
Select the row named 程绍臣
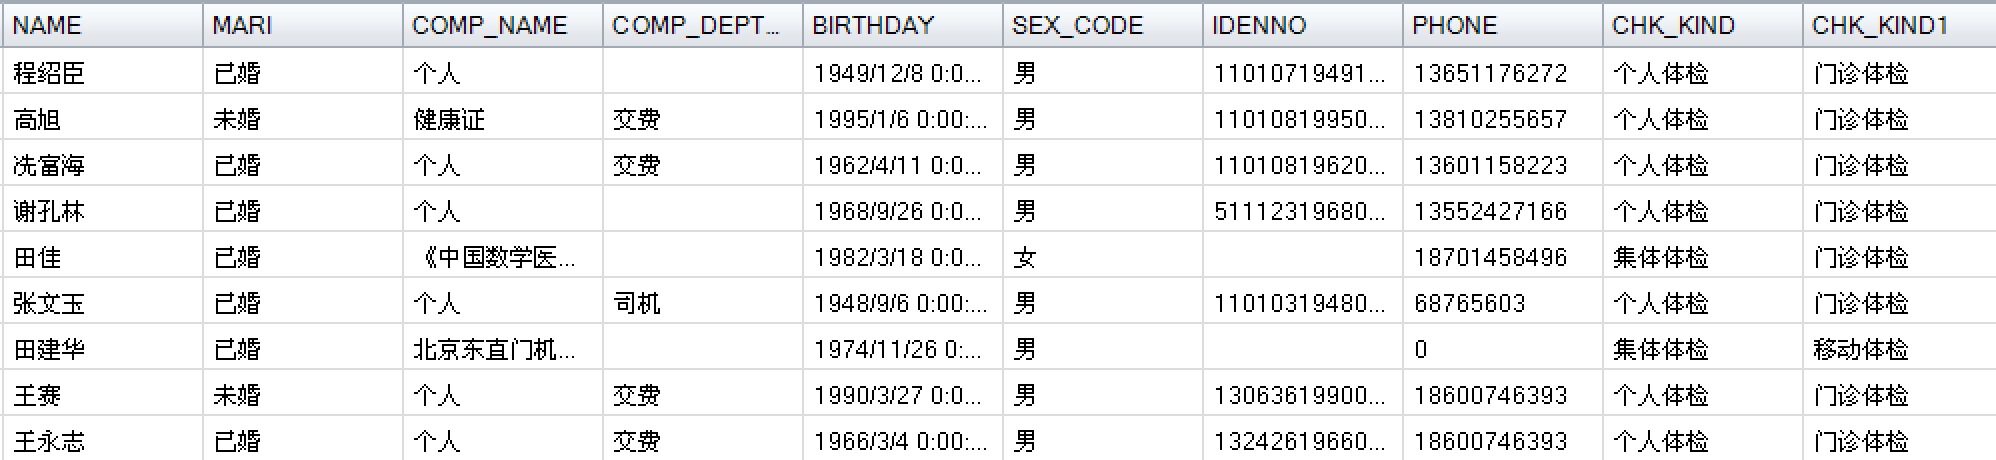[998, 73]
